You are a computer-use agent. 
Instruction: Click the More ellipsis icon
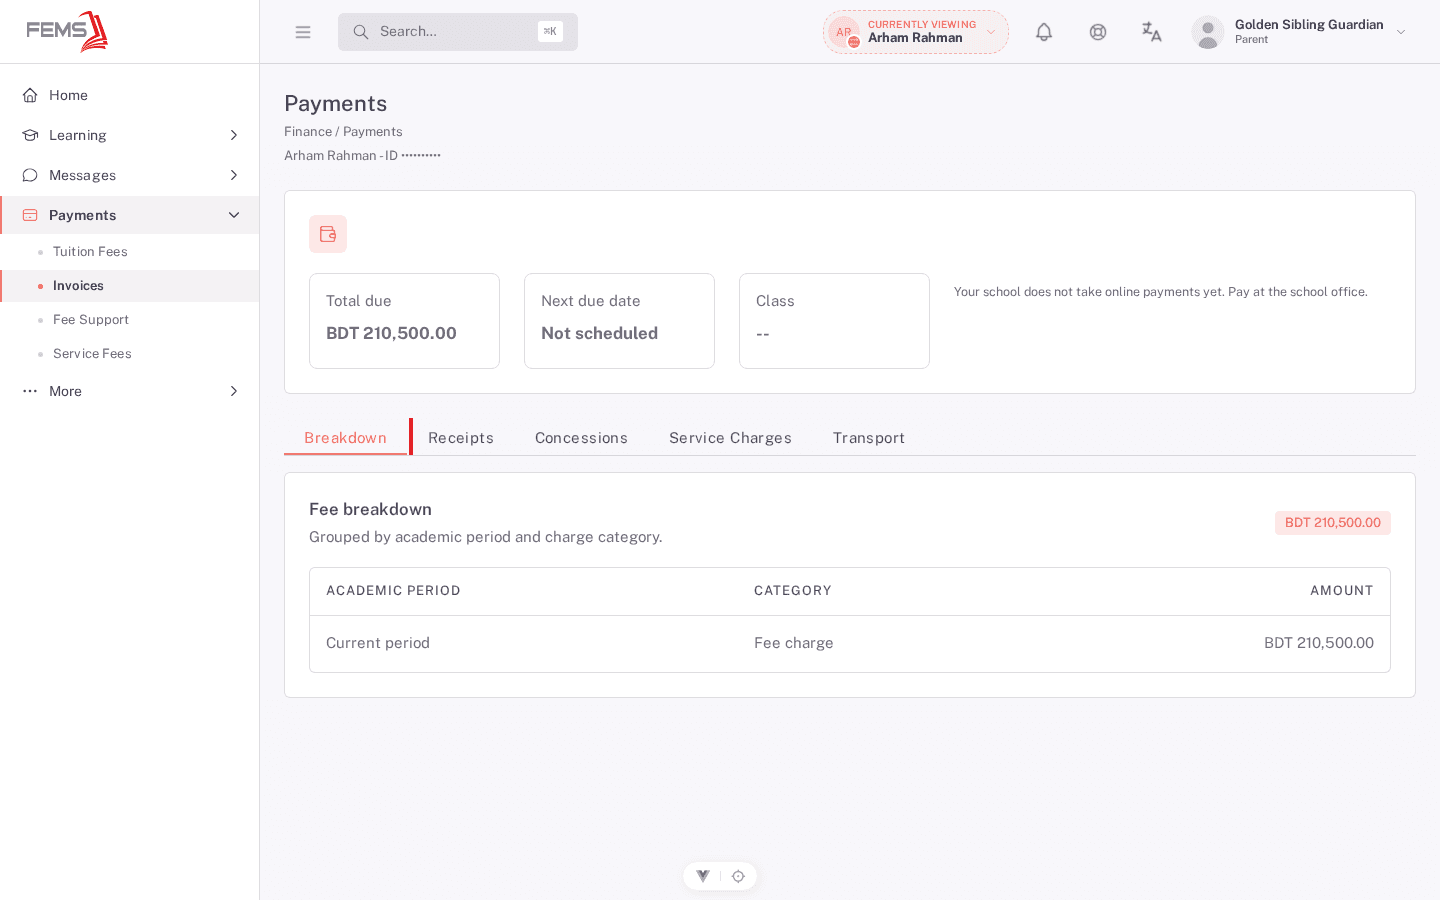(x=30, y=391)
